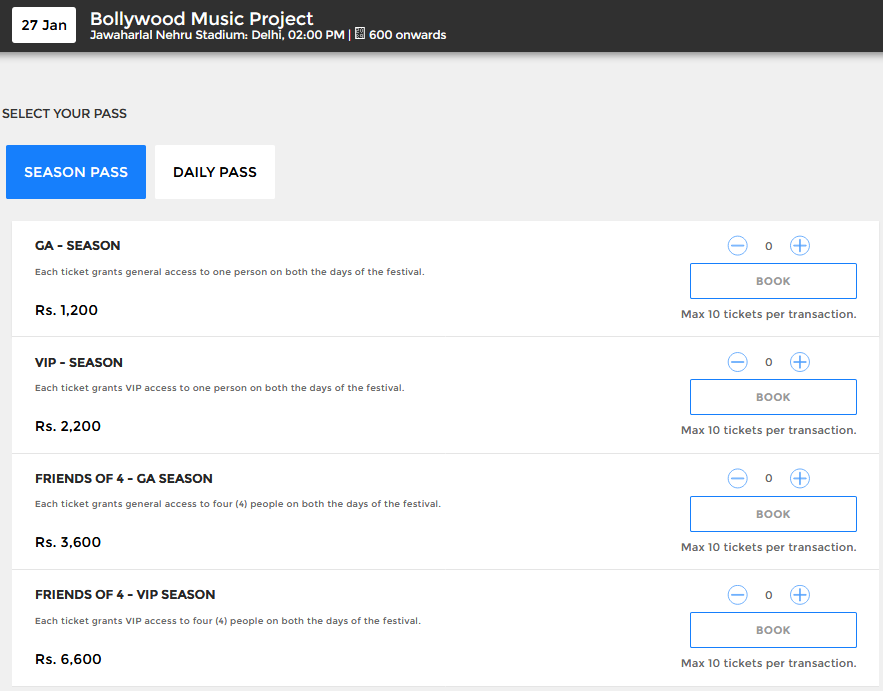Click the Bollywood Music Project title

[202, 19]
